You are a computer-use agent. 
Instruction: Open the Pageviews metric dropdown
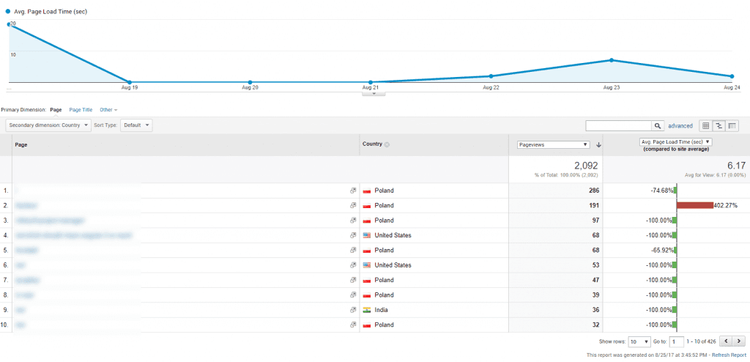(x=553, y=144)
